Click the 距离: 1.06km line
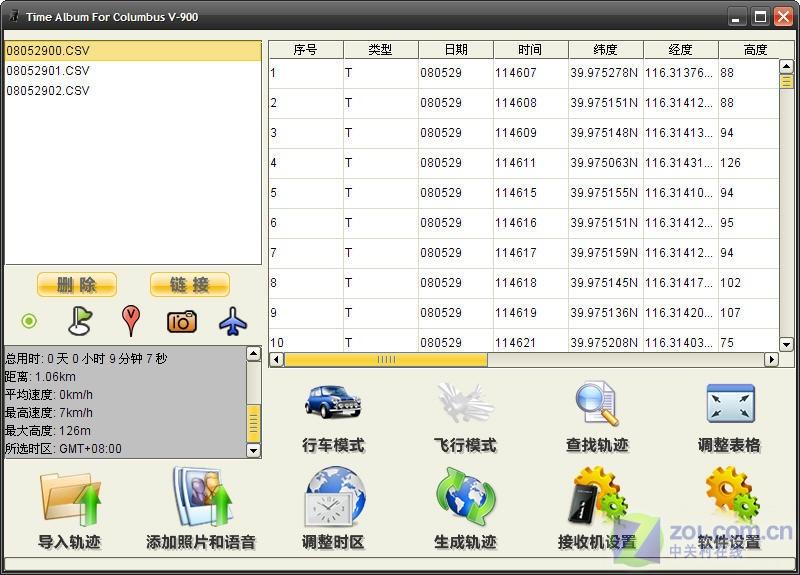This screenshot has width=800, height=575. click(40, 377)
